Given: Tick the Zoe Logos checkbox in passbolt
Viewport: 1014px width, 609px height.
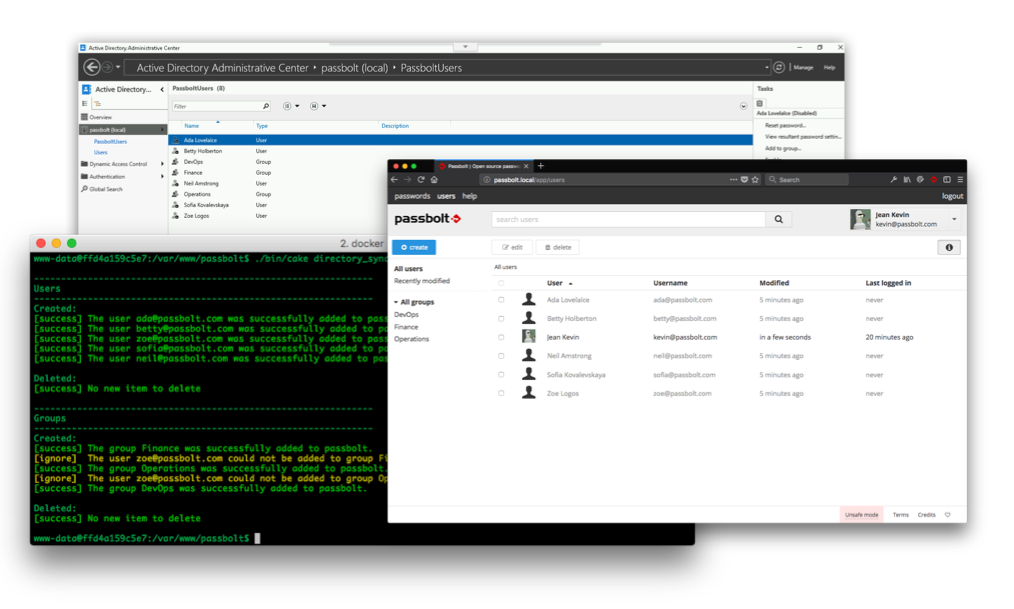Looking at the screenshot, I should click(x=501, y=393).
